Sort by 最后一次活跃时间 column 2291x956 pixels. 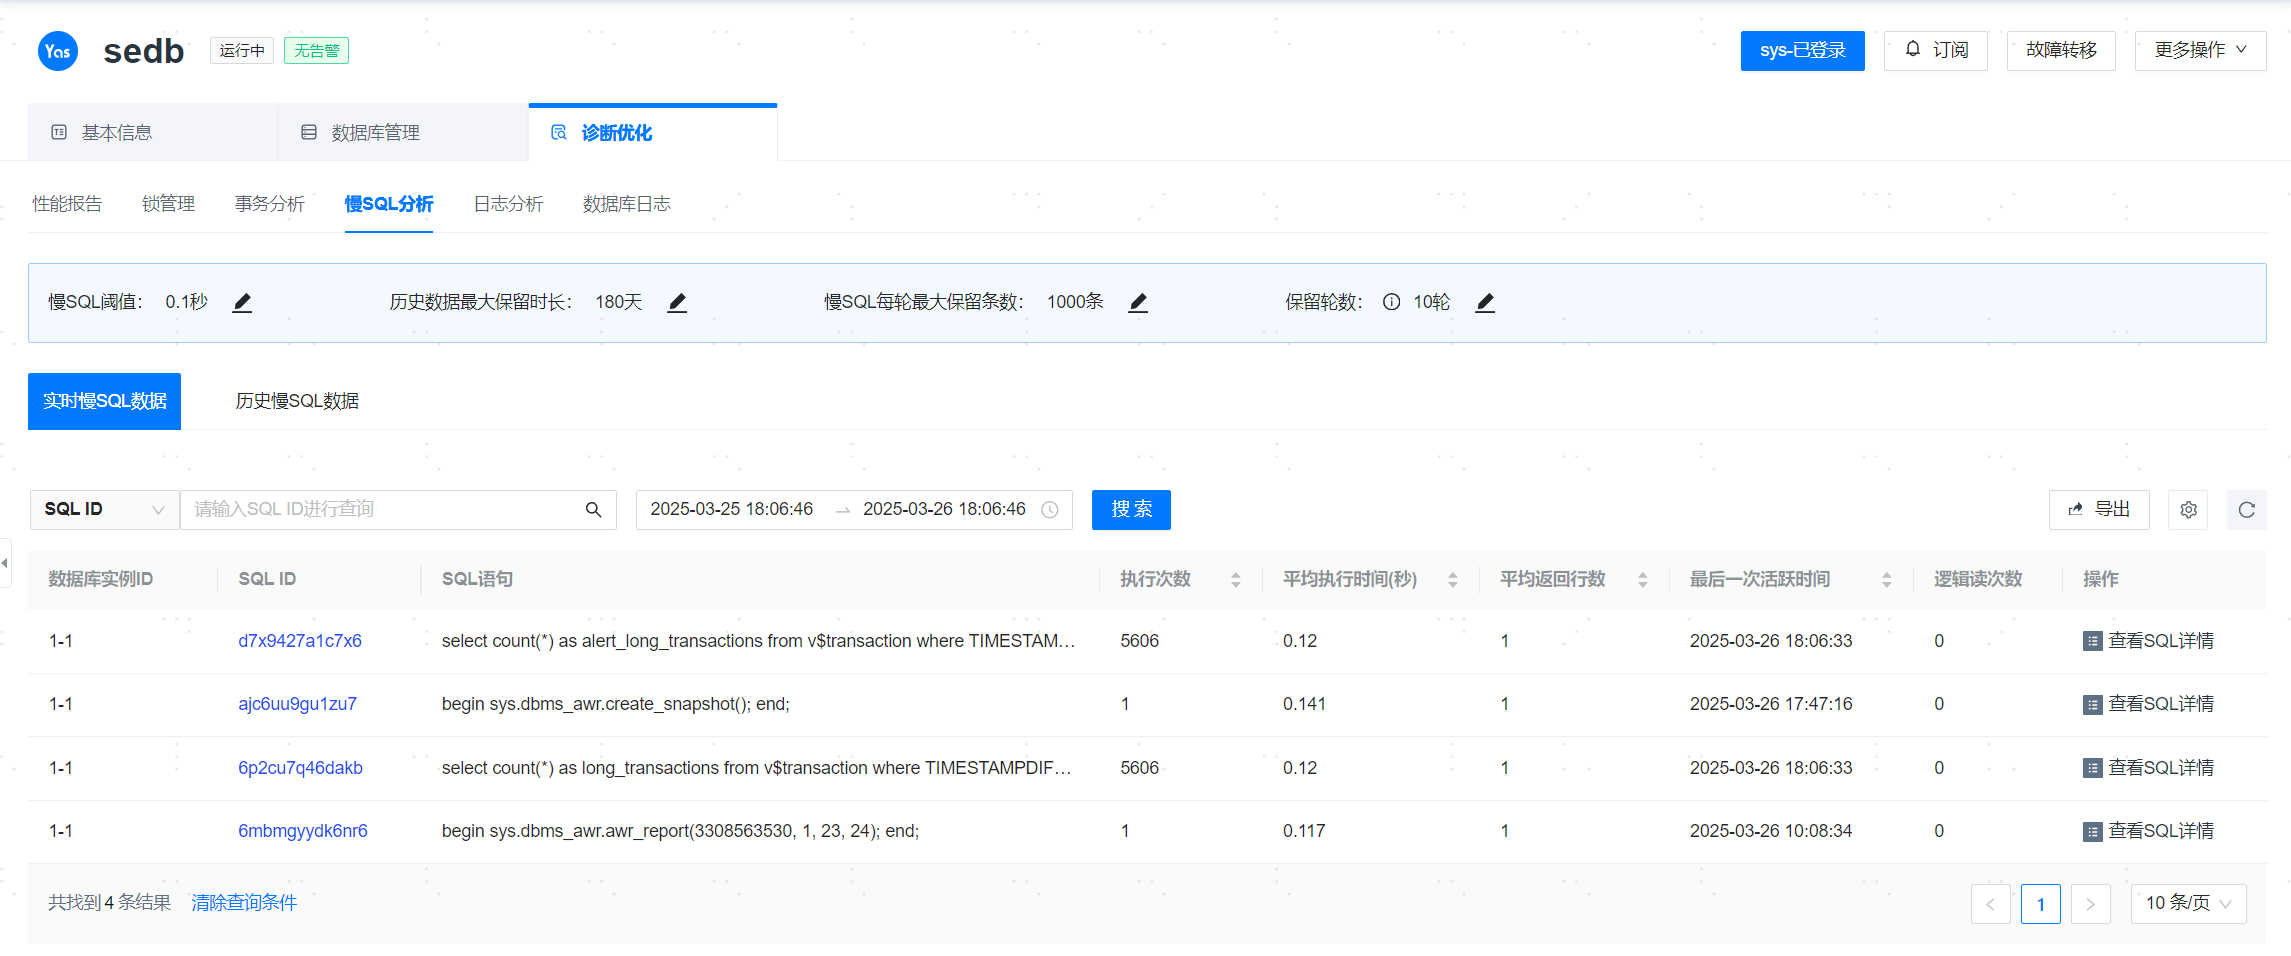[1886, 580]
